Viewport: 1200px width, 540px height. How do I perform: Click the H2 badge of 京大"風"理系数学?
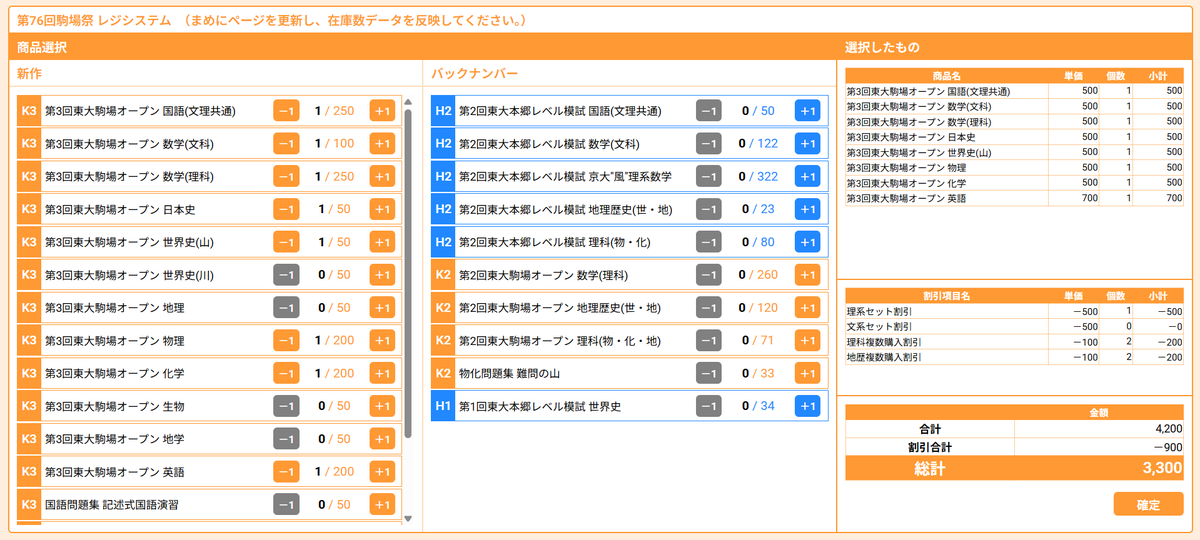443,177
